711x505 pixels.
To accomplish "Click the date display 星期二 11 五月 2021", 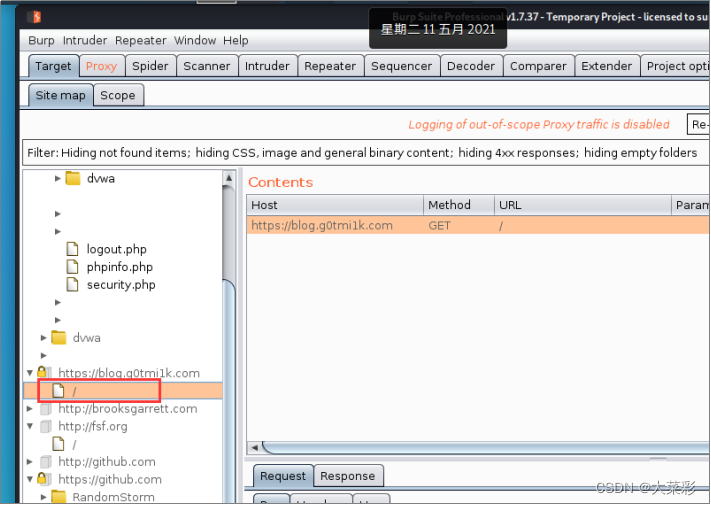I will [x=438, y=29].
